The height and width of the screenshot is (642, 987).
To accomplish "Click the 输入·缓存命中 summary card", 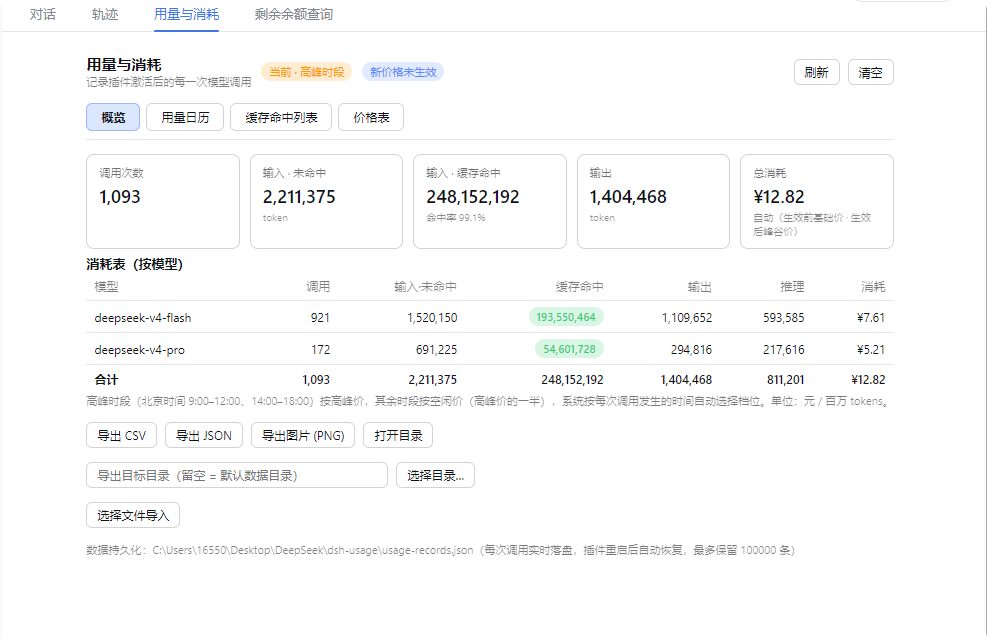I will click(x=490, y=201).
